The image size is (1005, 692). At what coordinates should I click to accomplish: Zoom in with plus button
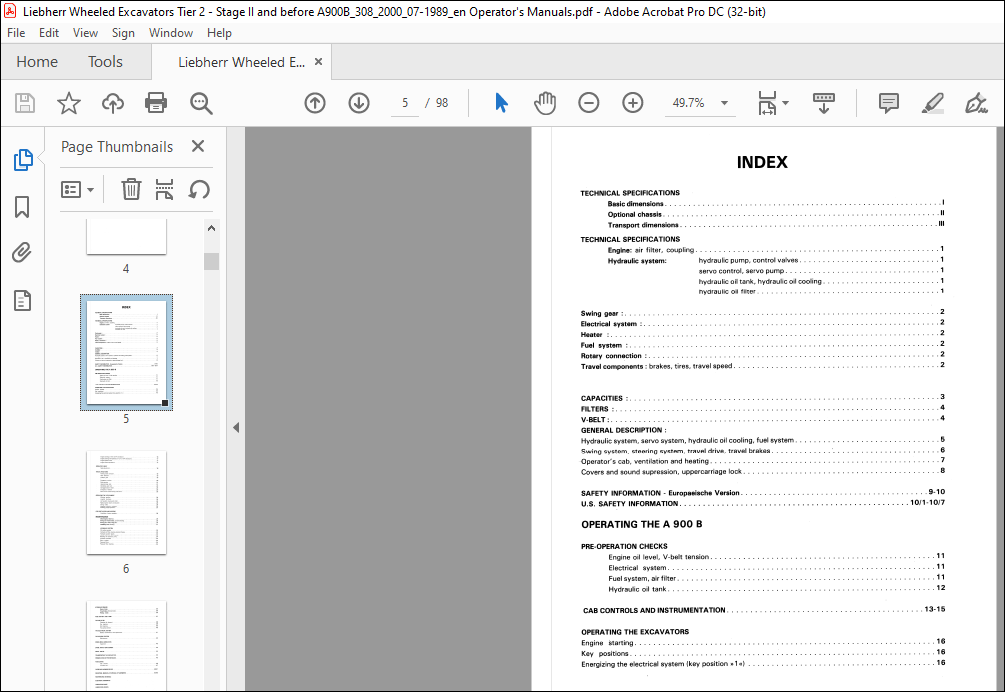coord(633,103)
